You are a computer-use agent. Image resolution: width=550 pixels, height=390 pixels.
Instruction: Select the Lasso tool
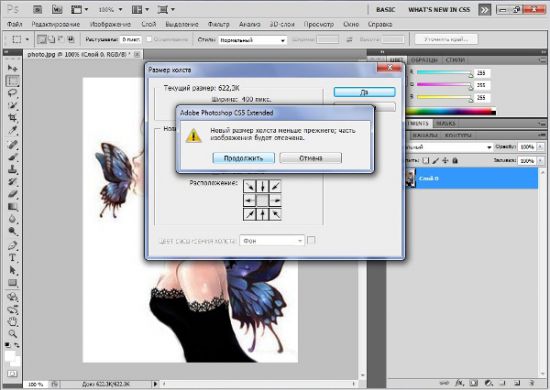(x=13, y=93)
